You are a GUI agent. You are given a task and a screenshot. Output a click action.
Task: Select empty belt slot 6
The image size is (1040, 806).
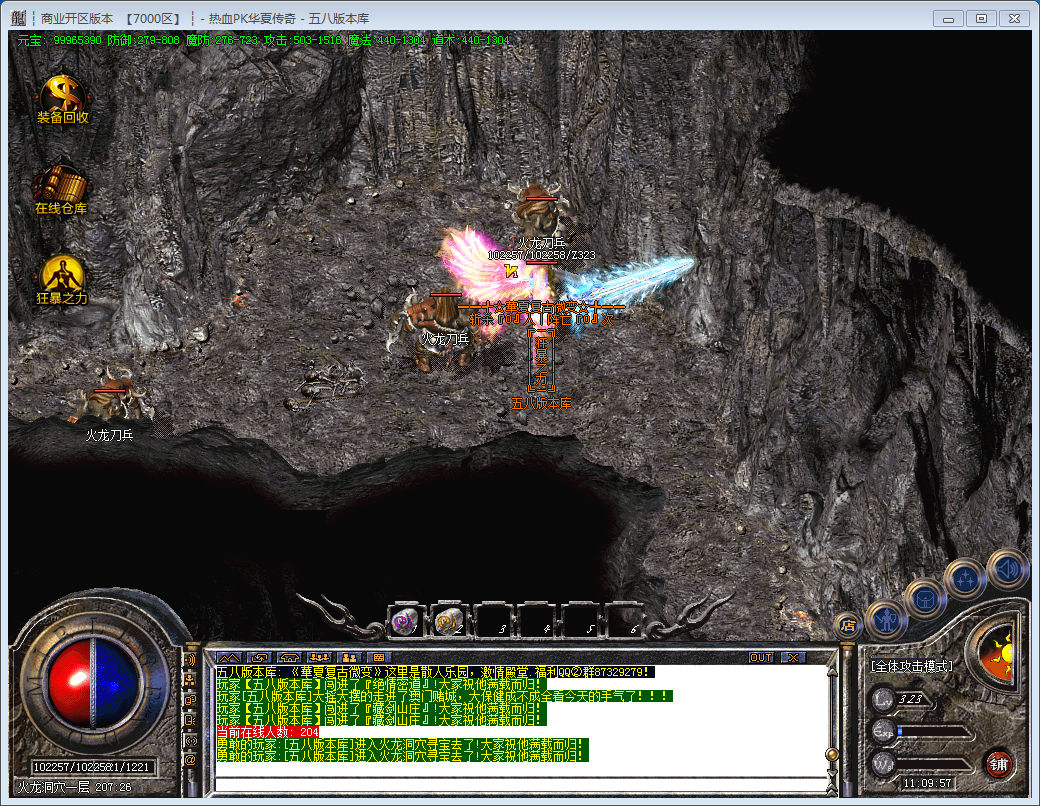(x=623, y=622)
